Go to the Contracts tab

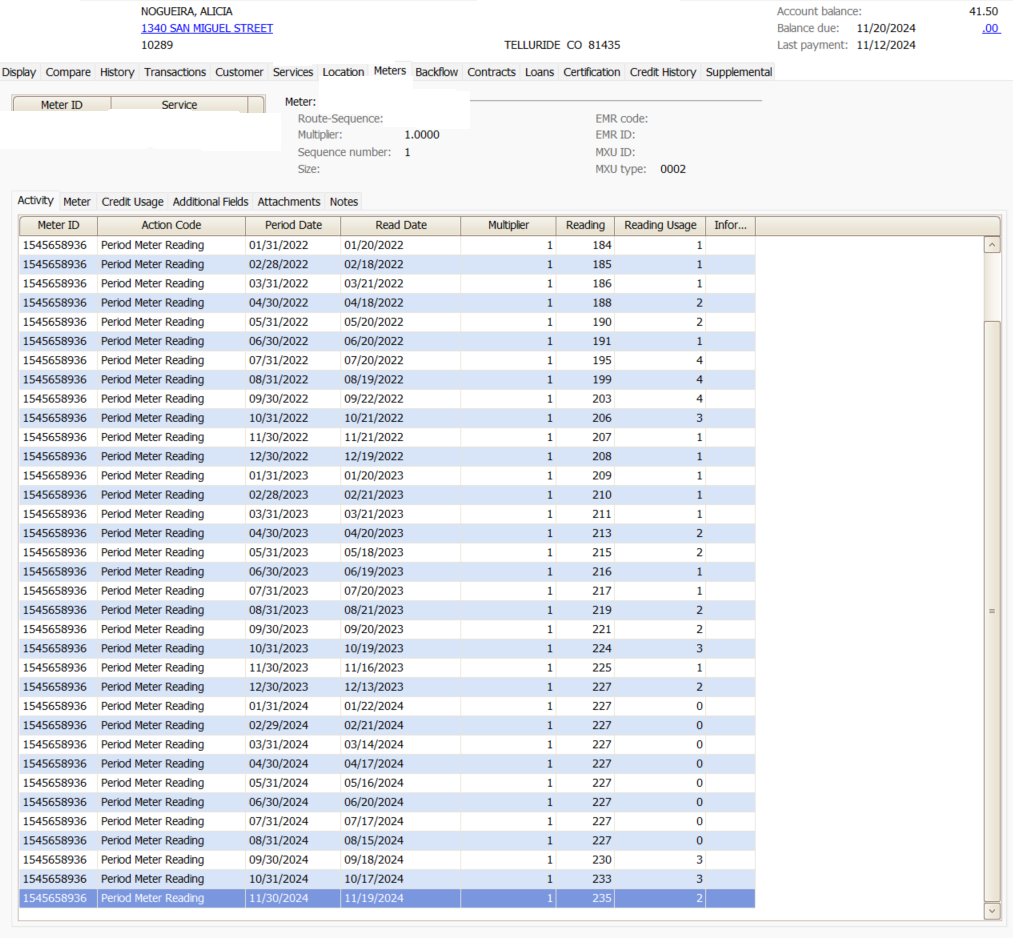[x=491, y=72]
